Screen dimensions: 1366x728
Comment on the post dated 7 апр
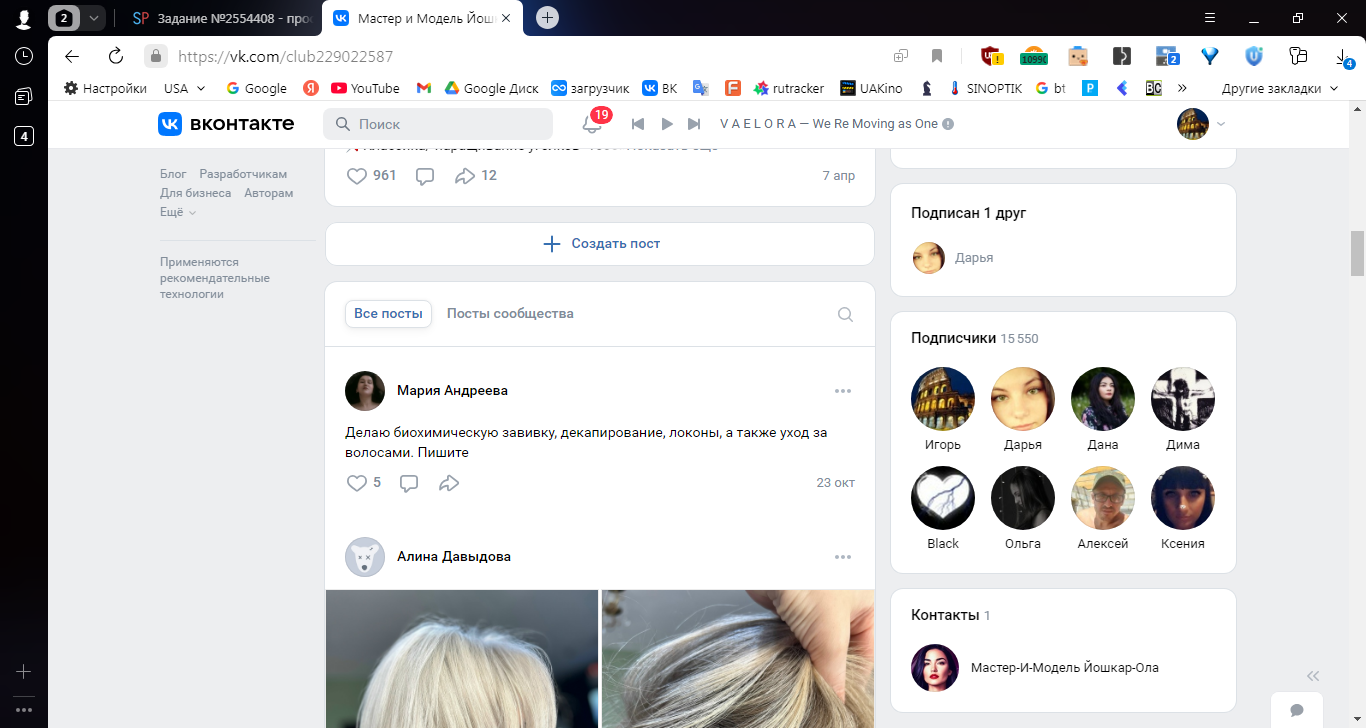425,176
